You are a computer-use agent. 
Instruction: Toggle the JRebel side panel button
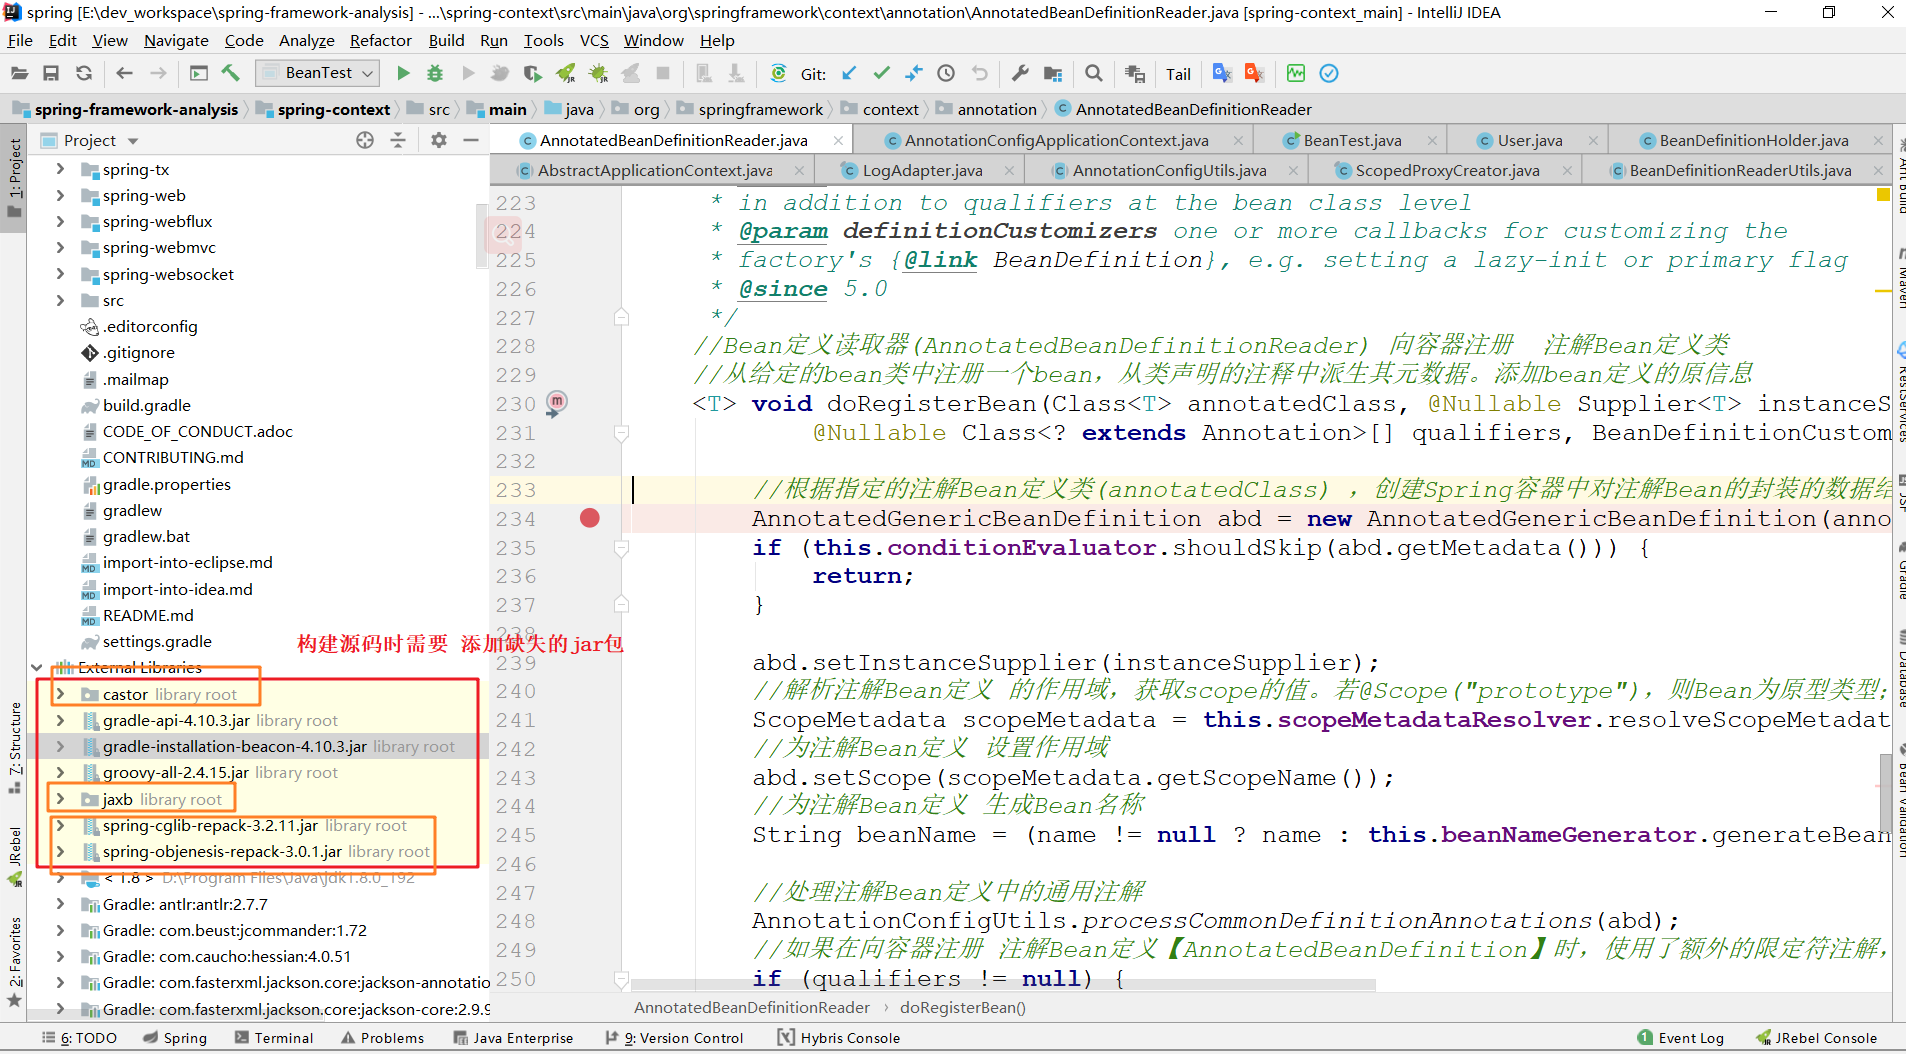pos(14,856)
